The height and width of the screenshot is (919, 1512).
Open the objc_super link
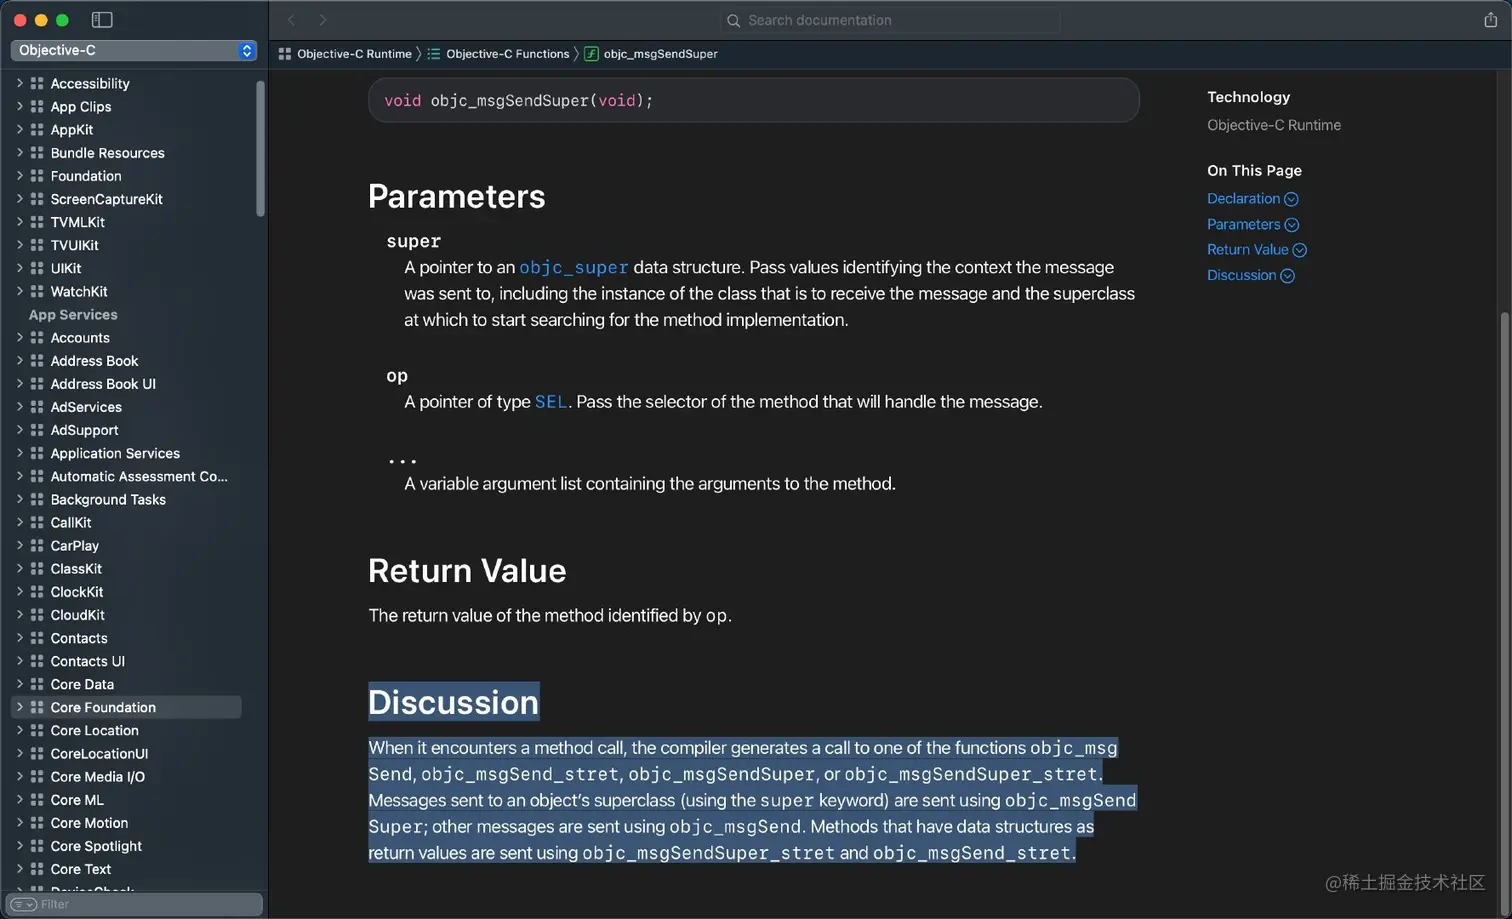coord(574,268)
